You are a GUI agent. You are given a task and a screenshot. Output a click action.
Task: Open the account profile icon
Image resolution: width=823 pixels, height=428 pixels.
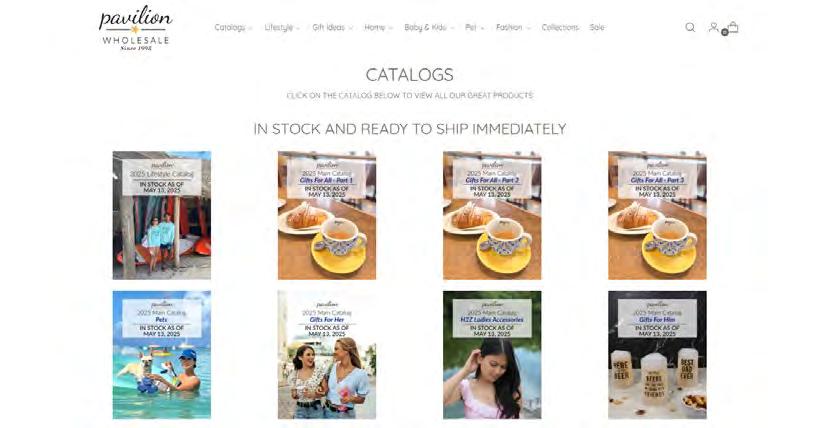(x=713, y=27)
